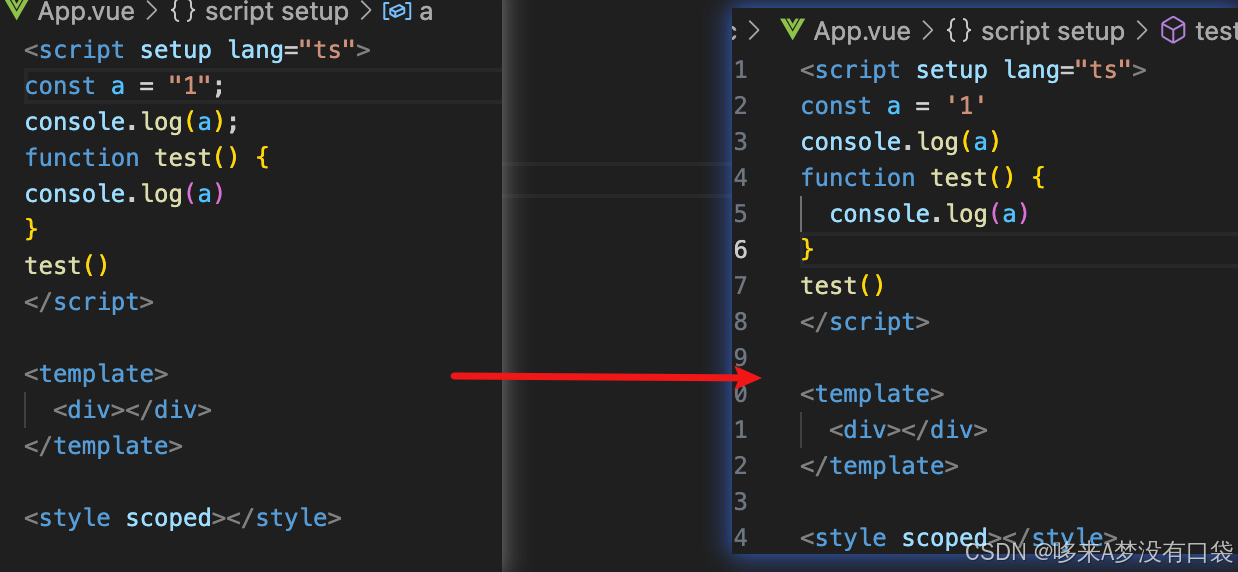Click the Vue logo icon in right pane breadcrumb
The image size is (1238, 572).
[793, 30]
